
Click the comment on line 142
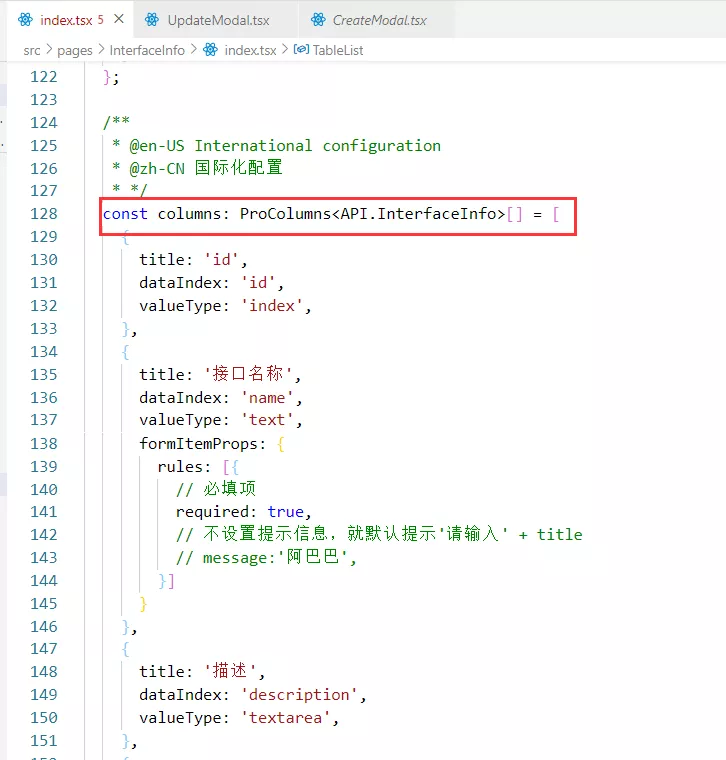[379, 534]
